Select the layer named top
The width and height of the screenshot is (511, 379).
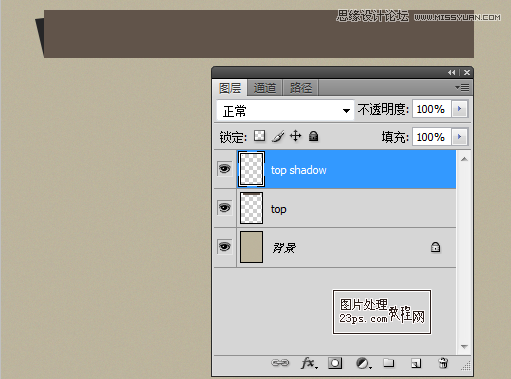coord(278,209)
